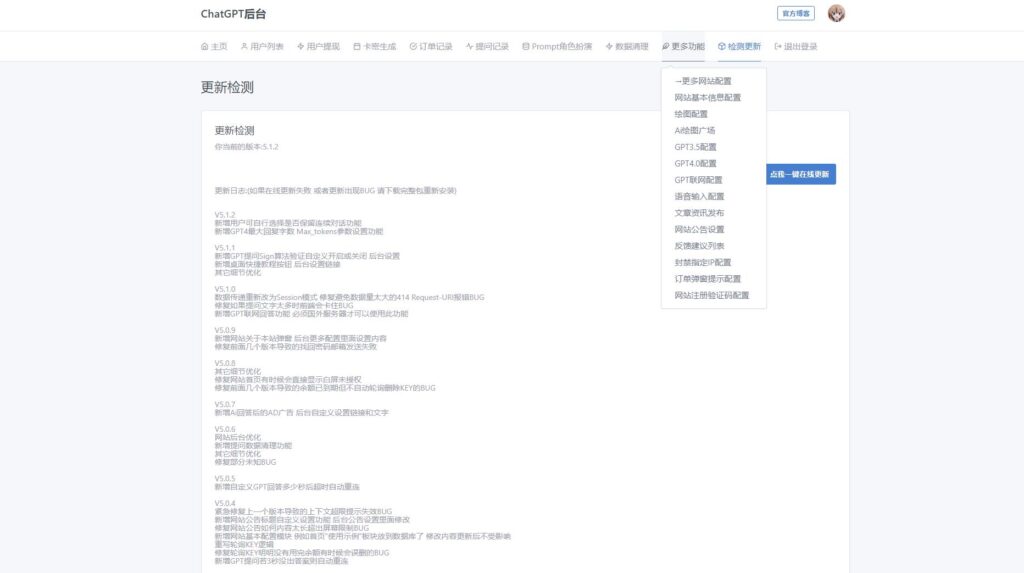The image size is (1024, 573).
Task: Open the 网站公告设置 menu entry
Action: 699,229
